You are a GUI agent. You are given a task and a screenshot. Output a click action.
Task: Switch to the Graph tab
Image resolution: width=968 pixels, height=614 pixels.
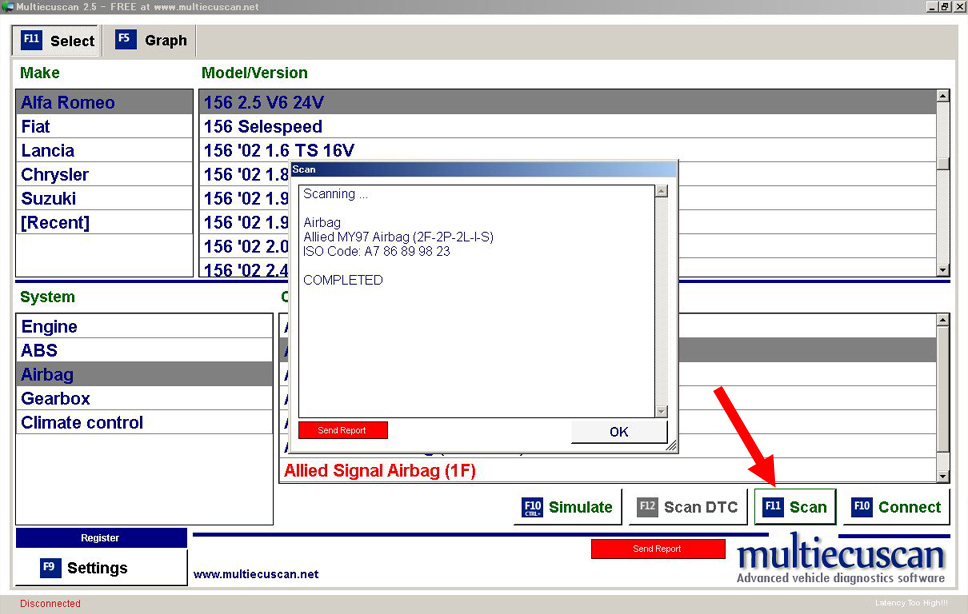151,41
